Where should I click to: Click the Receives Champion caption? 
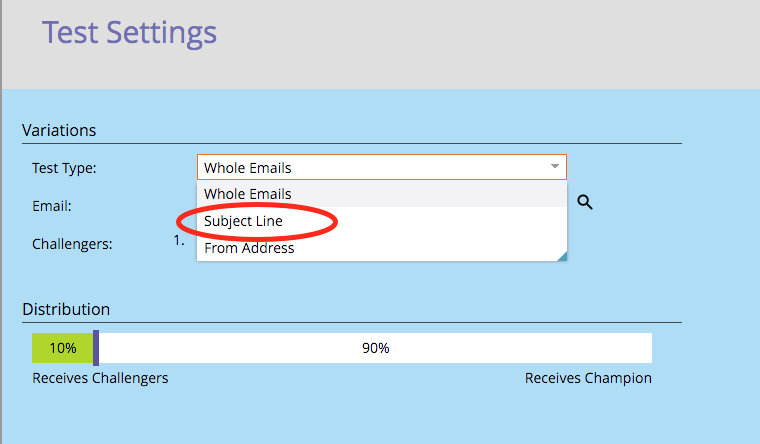click(588, 378)
